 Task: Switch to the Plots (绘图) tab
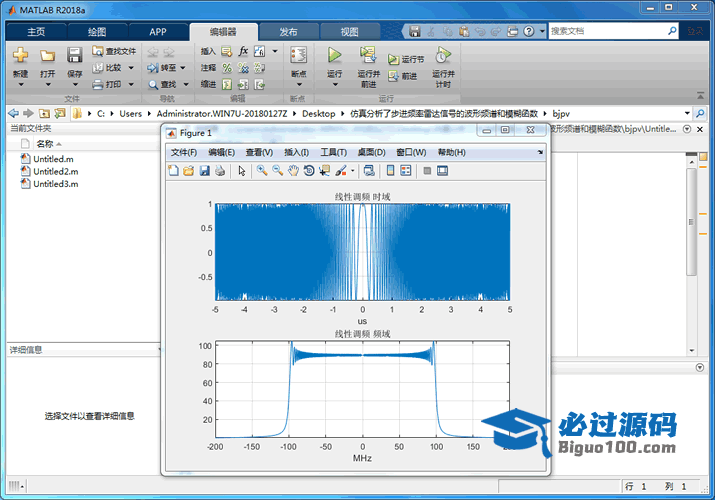(97, 32)
